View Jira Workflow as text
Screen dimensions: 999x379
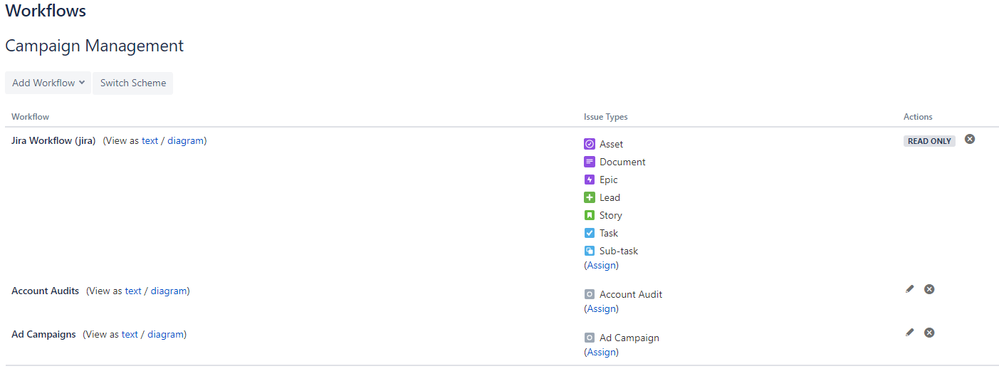[150, 141]
